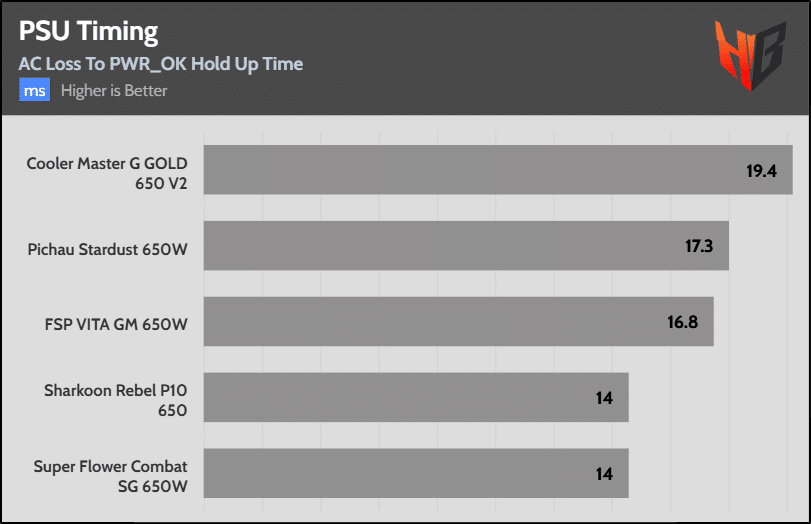This screenshot has height=524, width=811.
Task: Select the Pichau Stardust 650W bar
Action: pyautogui.click(x=466, y=246)
